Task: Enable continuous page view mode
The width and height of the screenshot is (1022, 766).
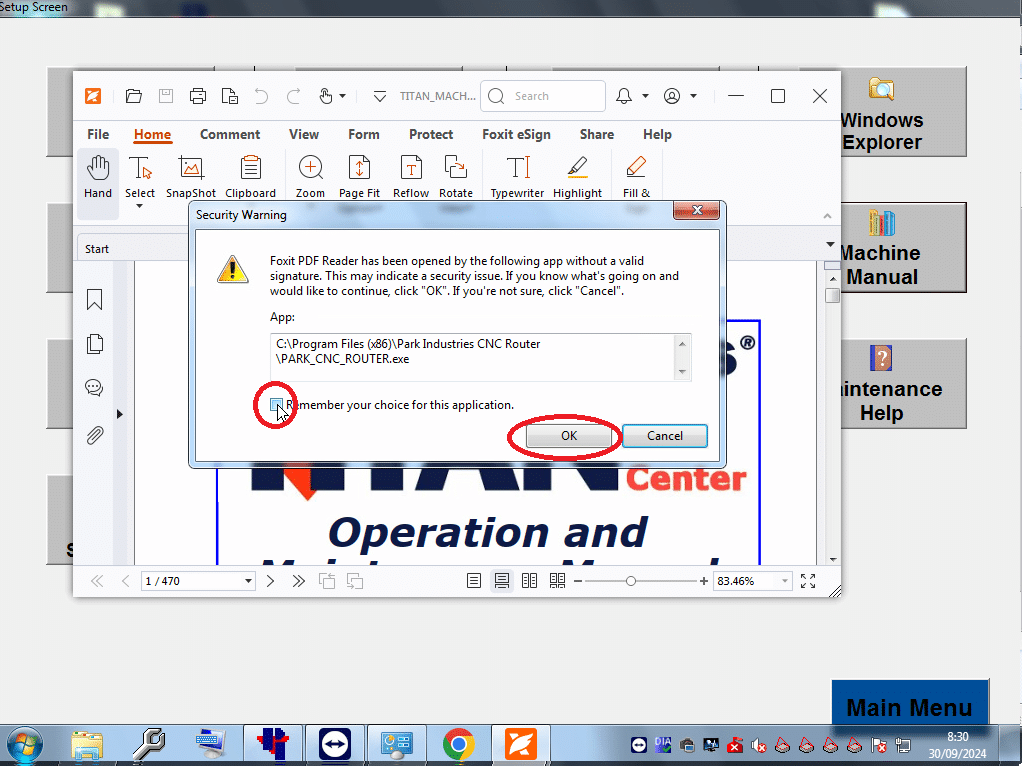Action: [x=502, y=581]
